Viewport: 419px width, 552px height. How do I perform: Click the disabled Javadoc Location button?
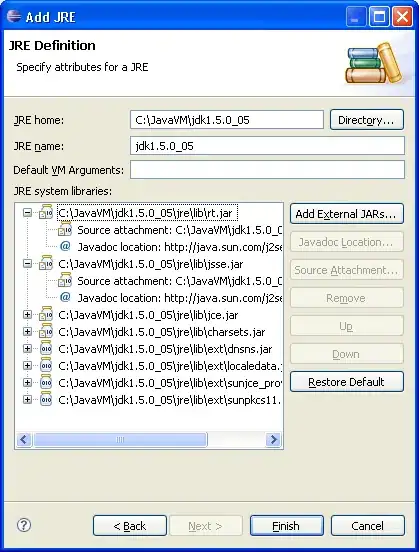tap(346, 242)
